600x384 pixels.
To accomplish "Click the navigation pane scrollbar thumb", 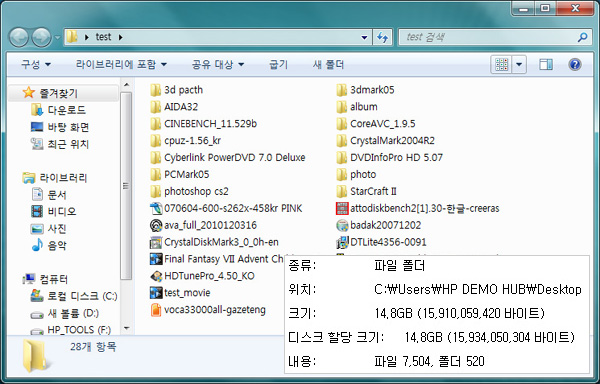I will click(127, 186).
